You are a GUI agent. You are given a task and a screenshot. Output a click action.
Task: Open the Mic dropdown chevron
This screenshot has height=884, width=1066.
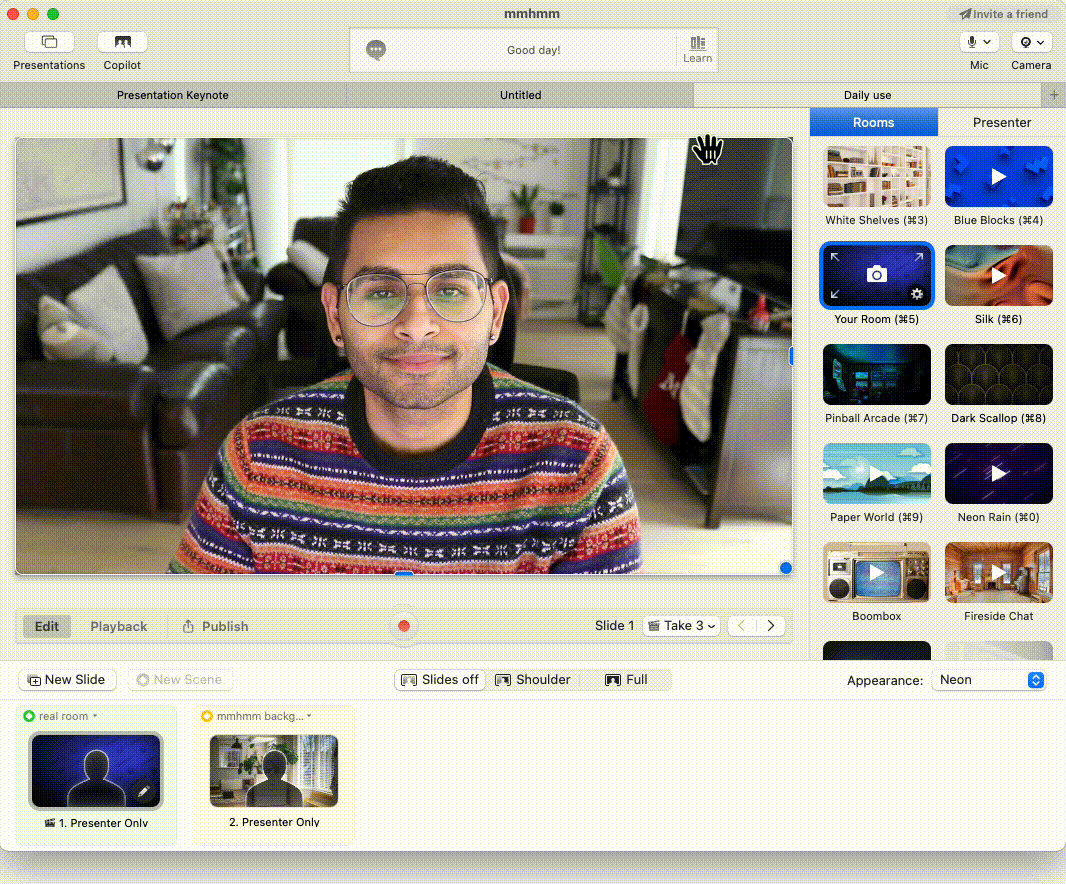987,42
